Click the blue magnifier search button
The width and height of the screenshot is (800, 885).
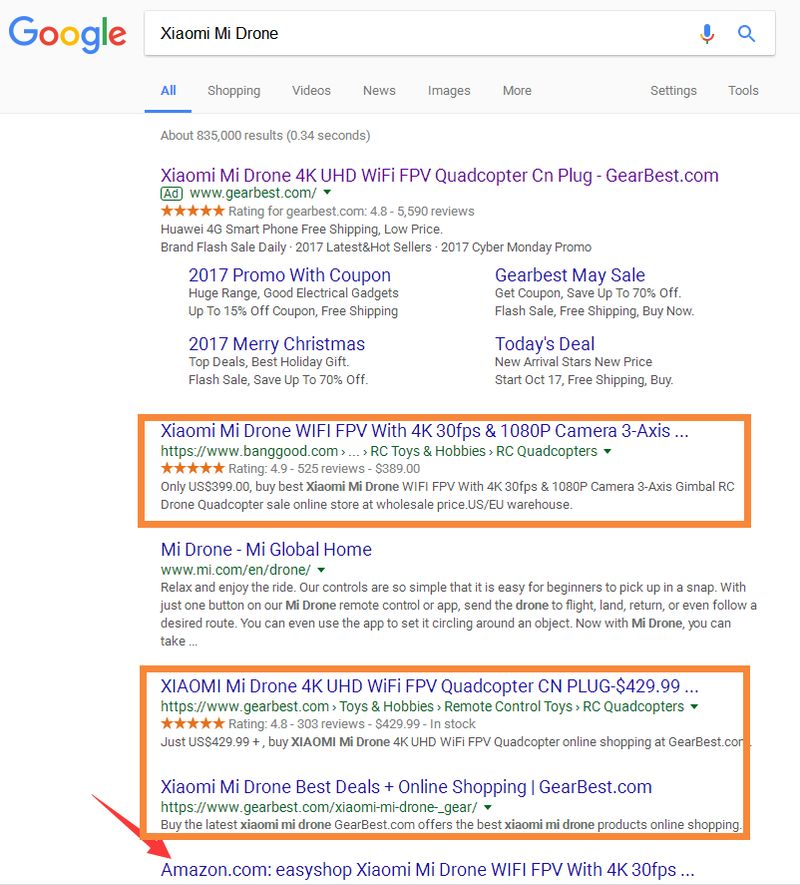click(746, 34)
